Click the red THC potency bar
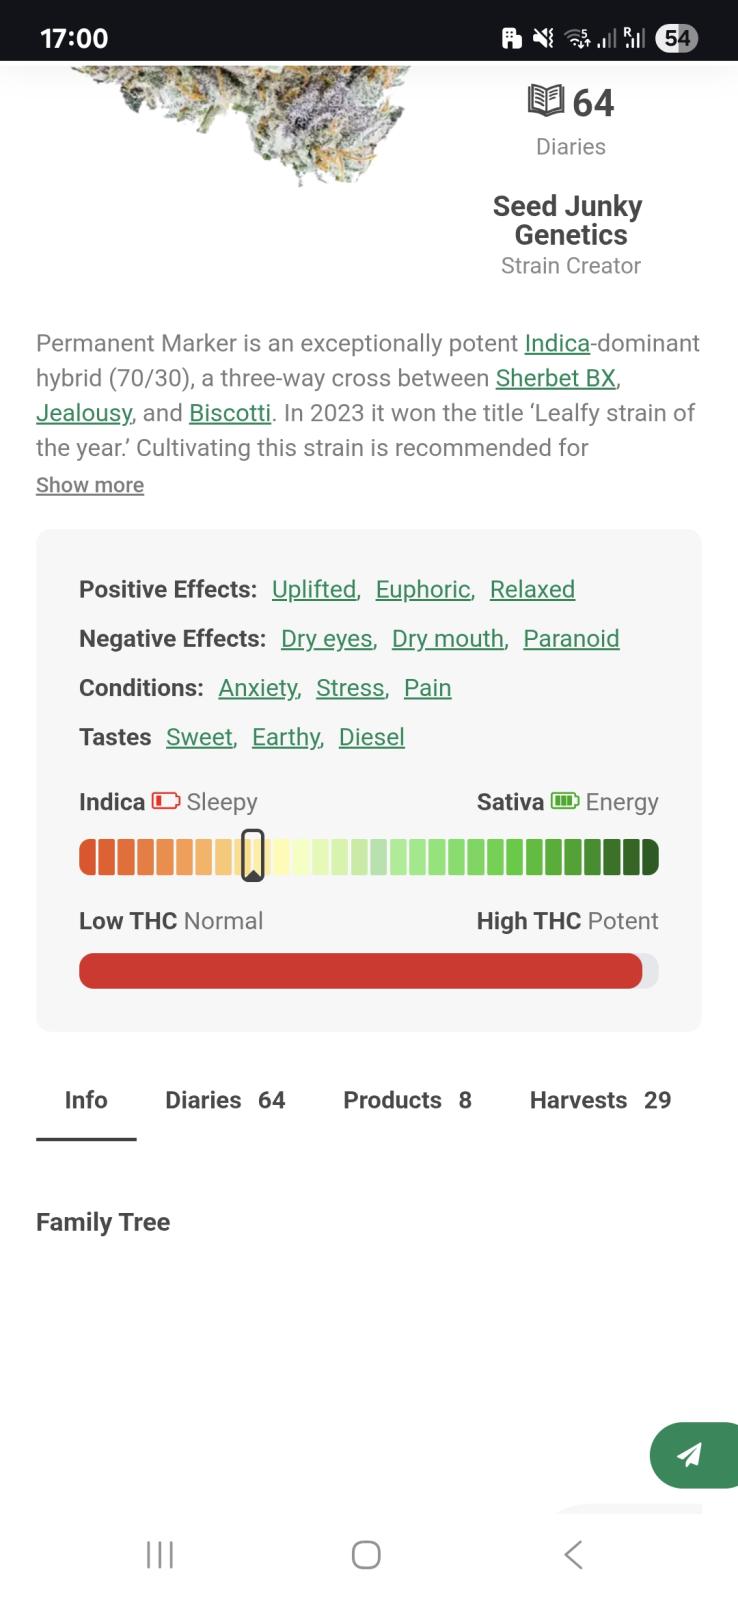 [x=360, y=971]
